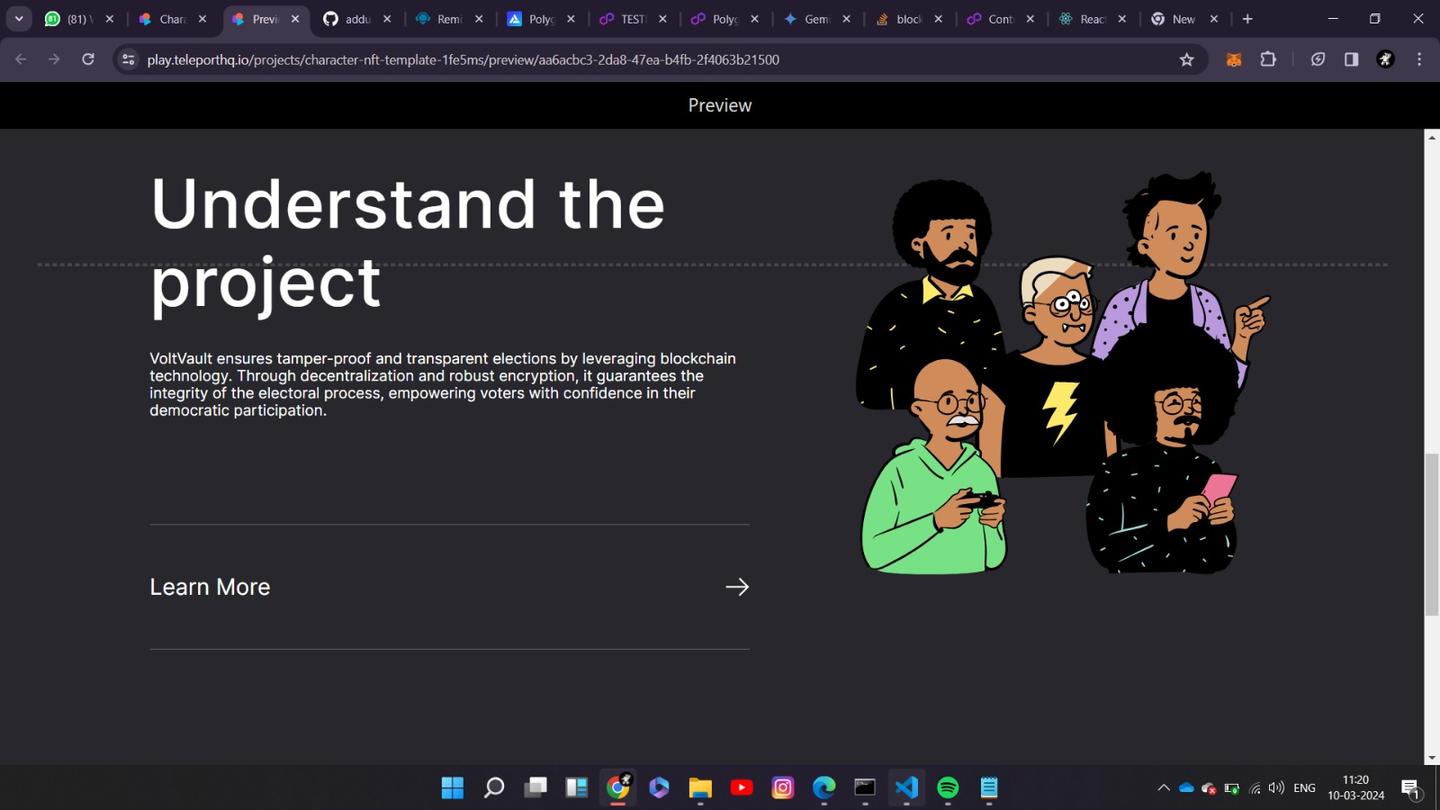This screenshot has width=1440, height=810.
Task: Open a new tab with plus button
Action: point(1247,19)
